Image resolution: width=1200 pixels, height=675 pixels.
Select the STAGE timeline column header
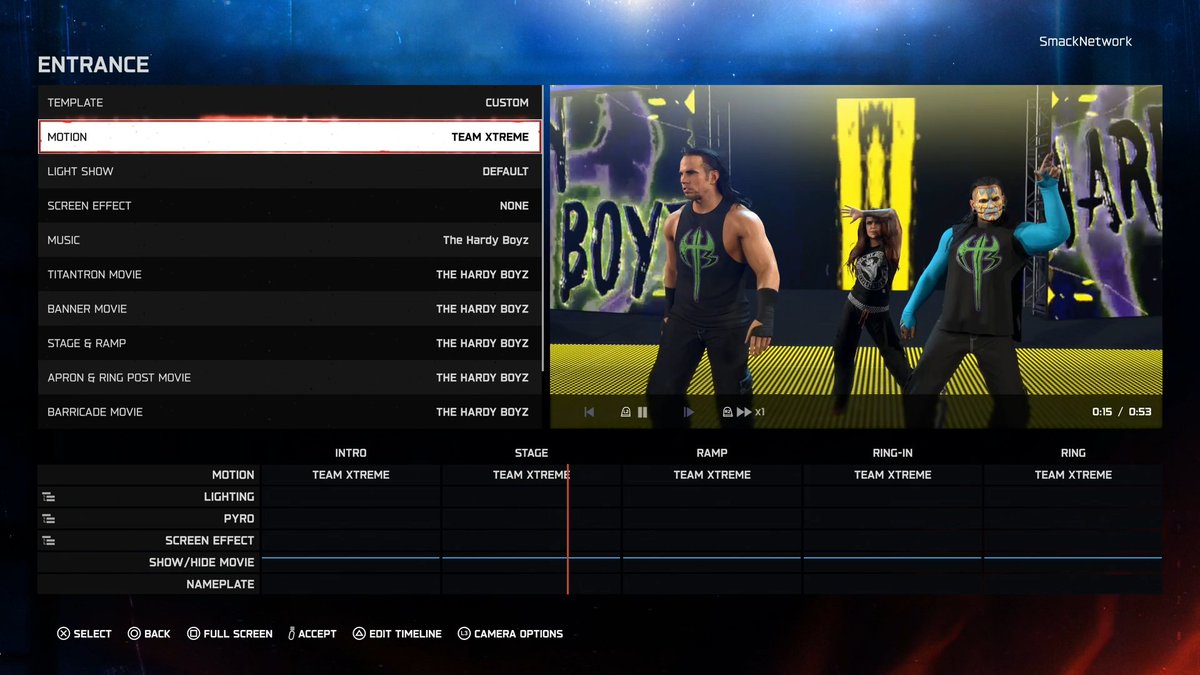531,453
